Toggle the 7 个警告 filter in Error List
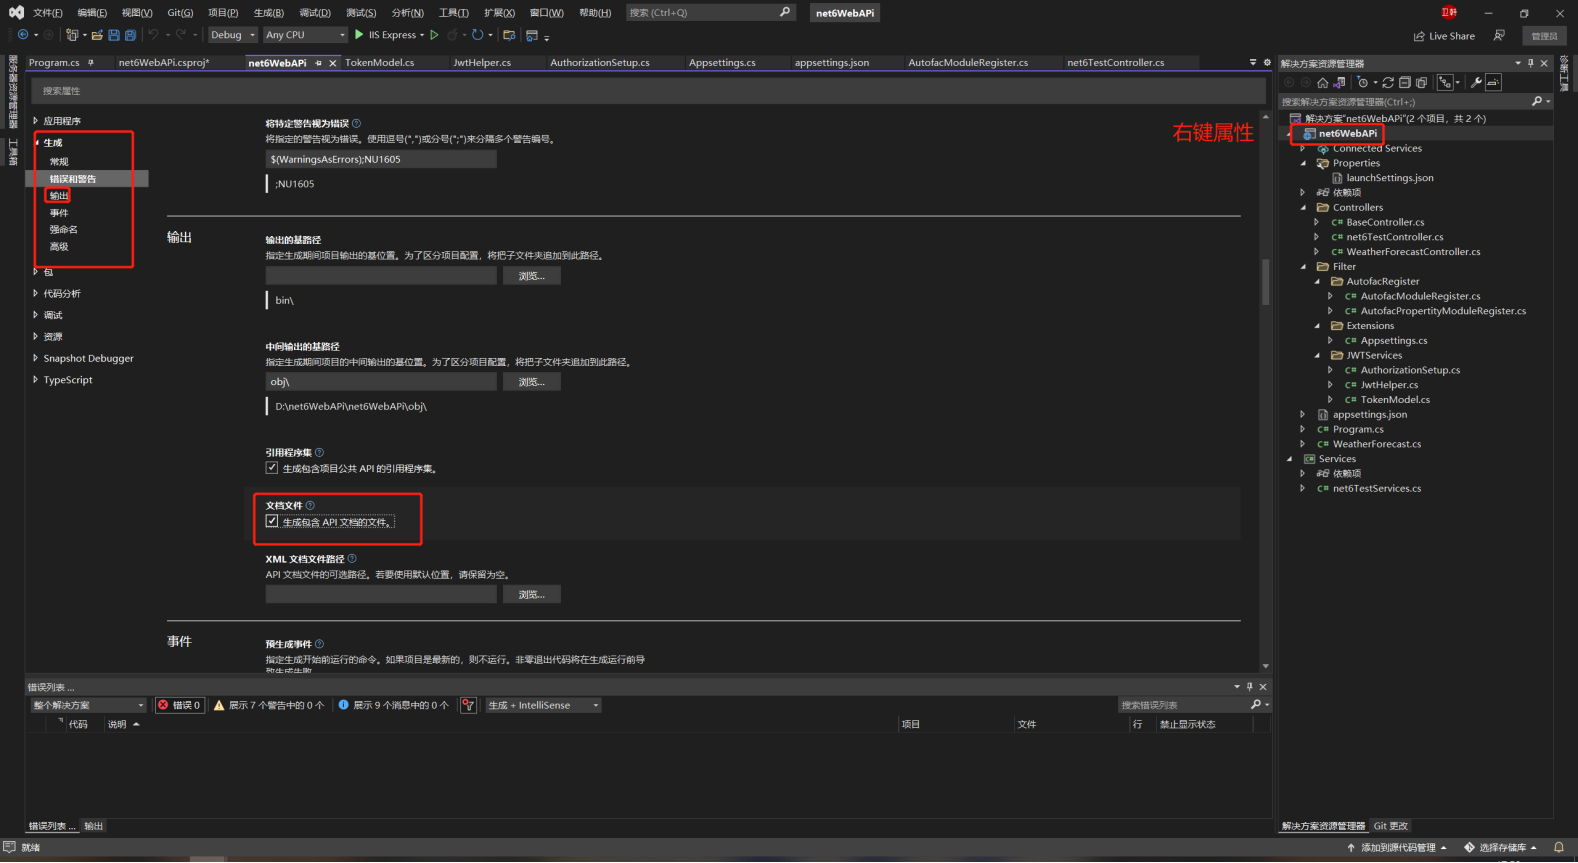The width and height of the screenshot is (1578, 863). coord(269,705)
